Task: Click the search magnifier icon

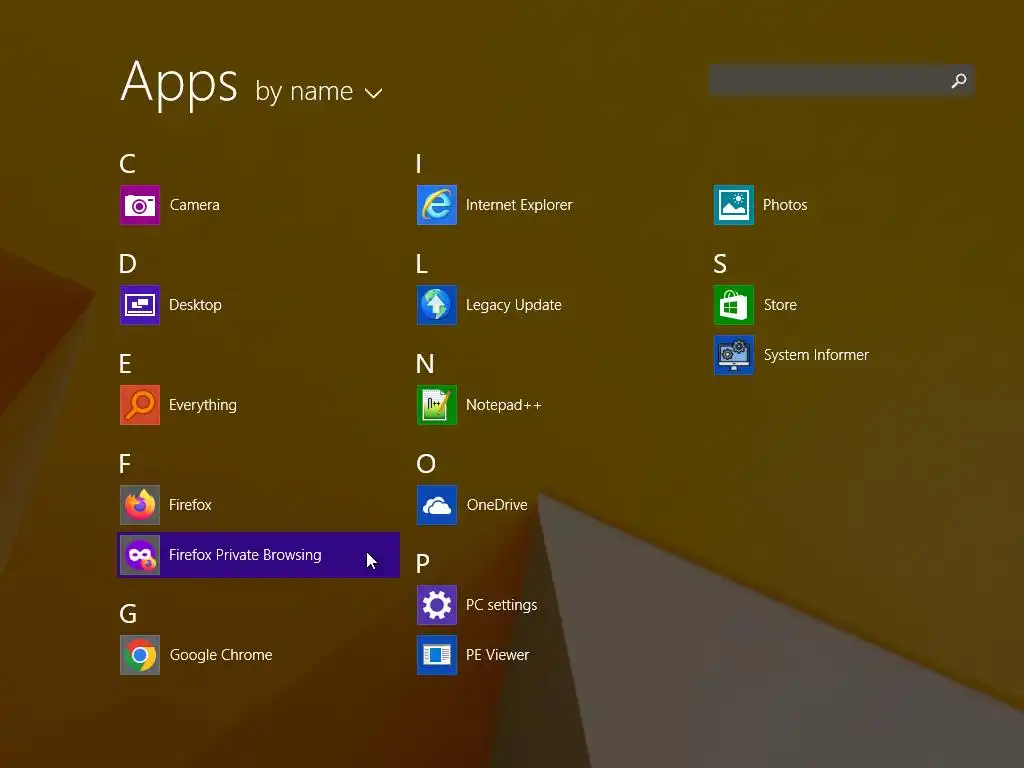Action: click(958, 81)
